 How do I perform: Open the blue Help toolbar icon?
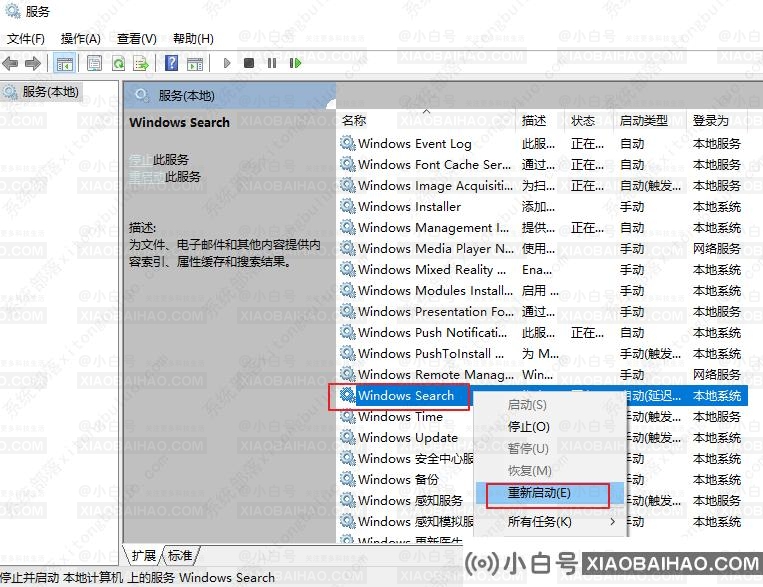tap(171, 63)
